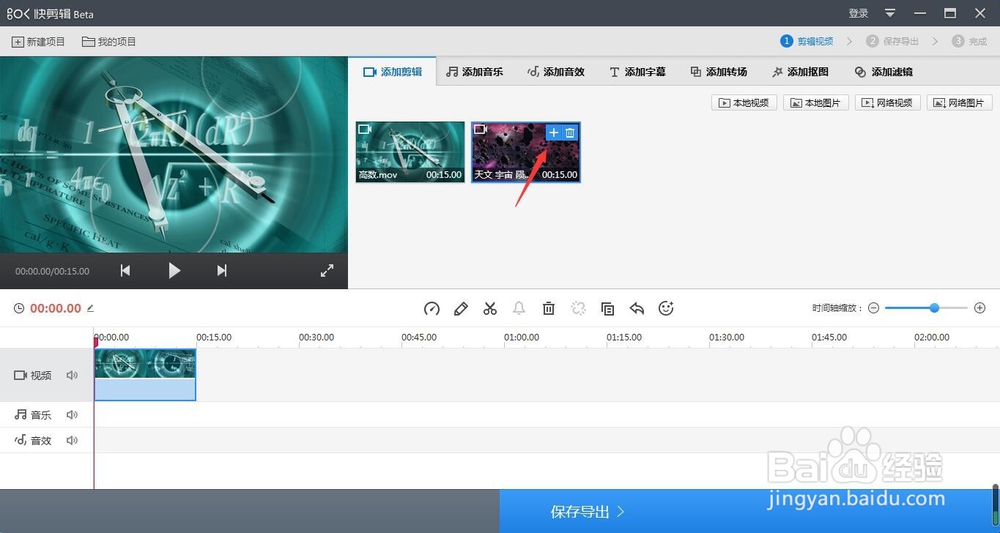The width and height of the screenshot is (1000, 533).
Task: Adjust the 时间轴缩放 slider handle
Action: [x=934, y=308]
